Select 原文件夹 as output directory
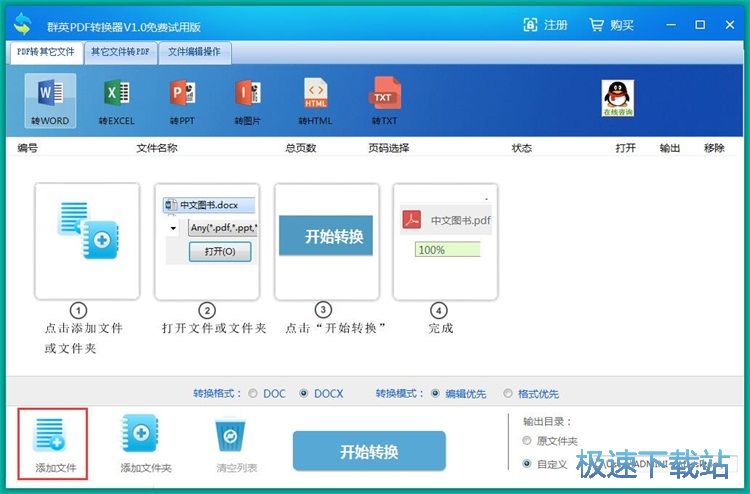This screenshot has height=494, width=750. tap(527, 440)
